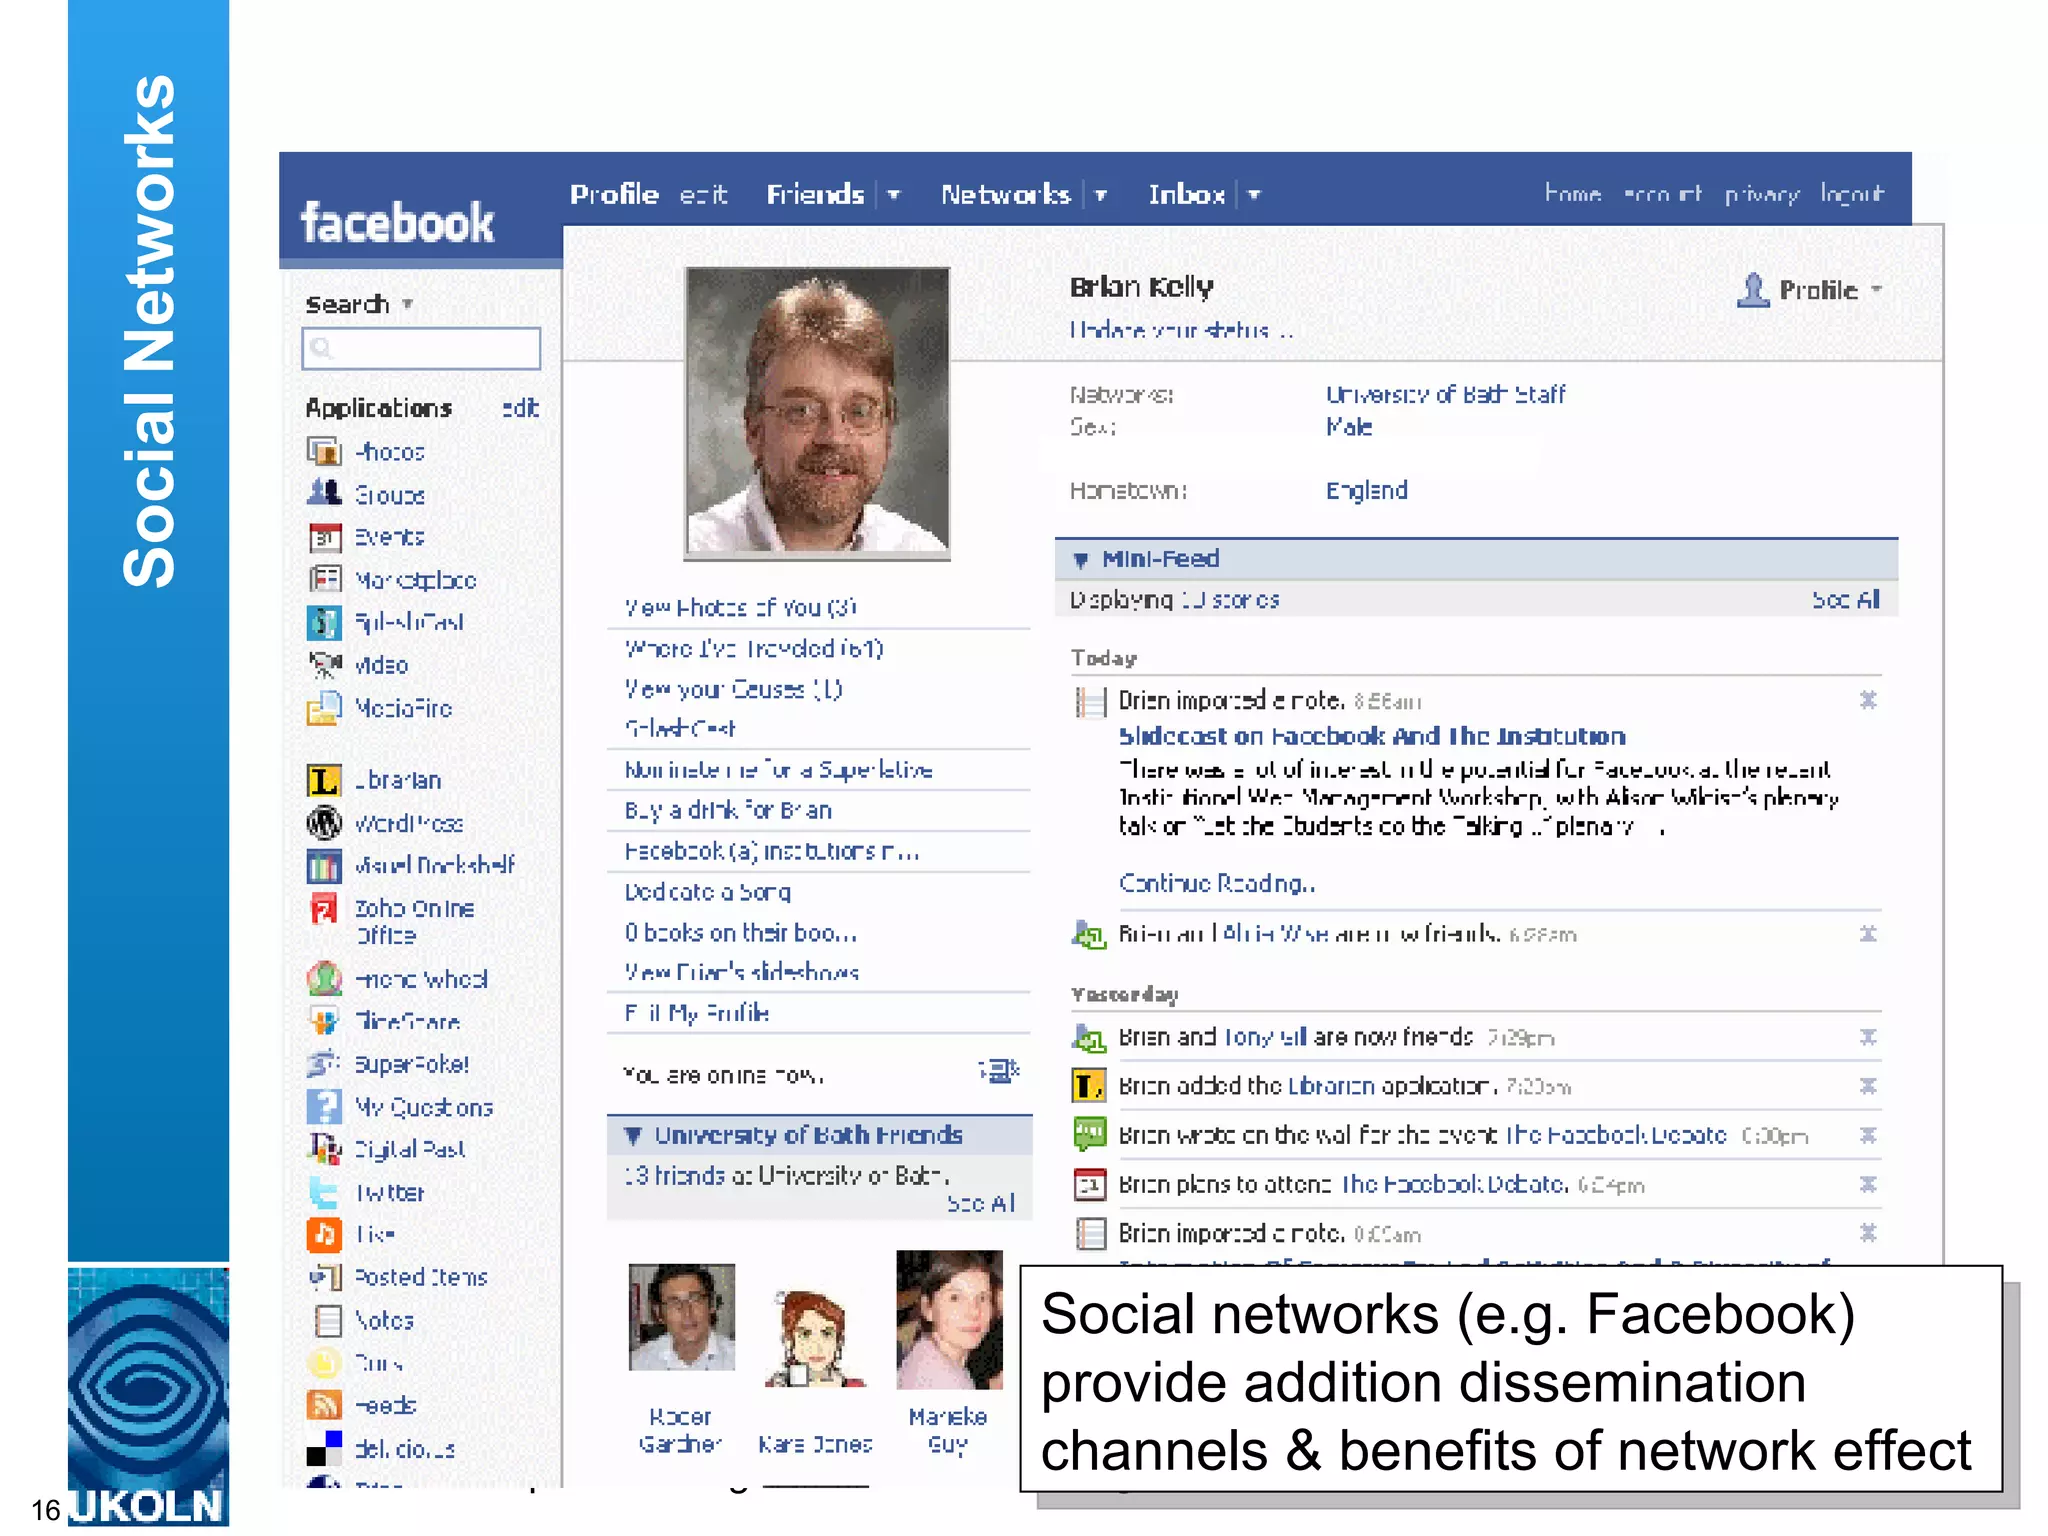Open the Friend Wheel icon

(x=323, y=978)
